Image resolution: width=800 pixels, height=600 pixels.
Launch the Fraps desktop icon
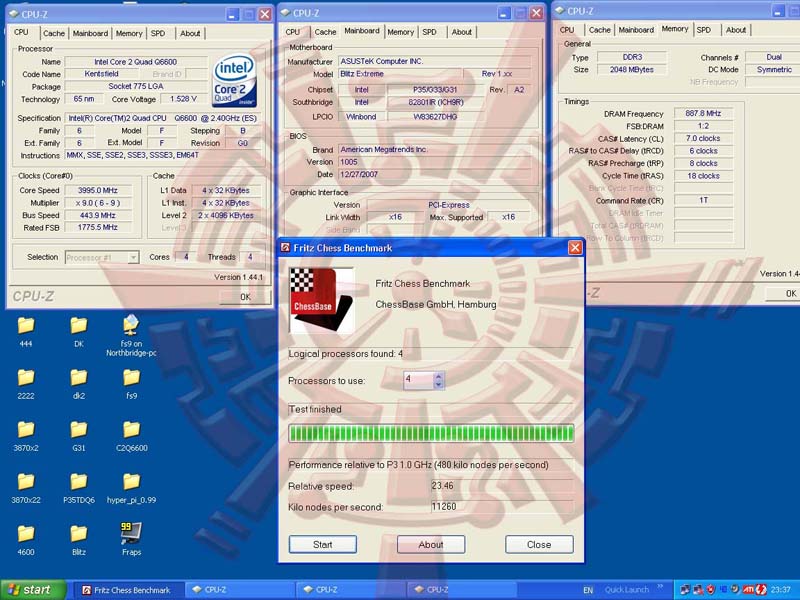pos(131,538)
